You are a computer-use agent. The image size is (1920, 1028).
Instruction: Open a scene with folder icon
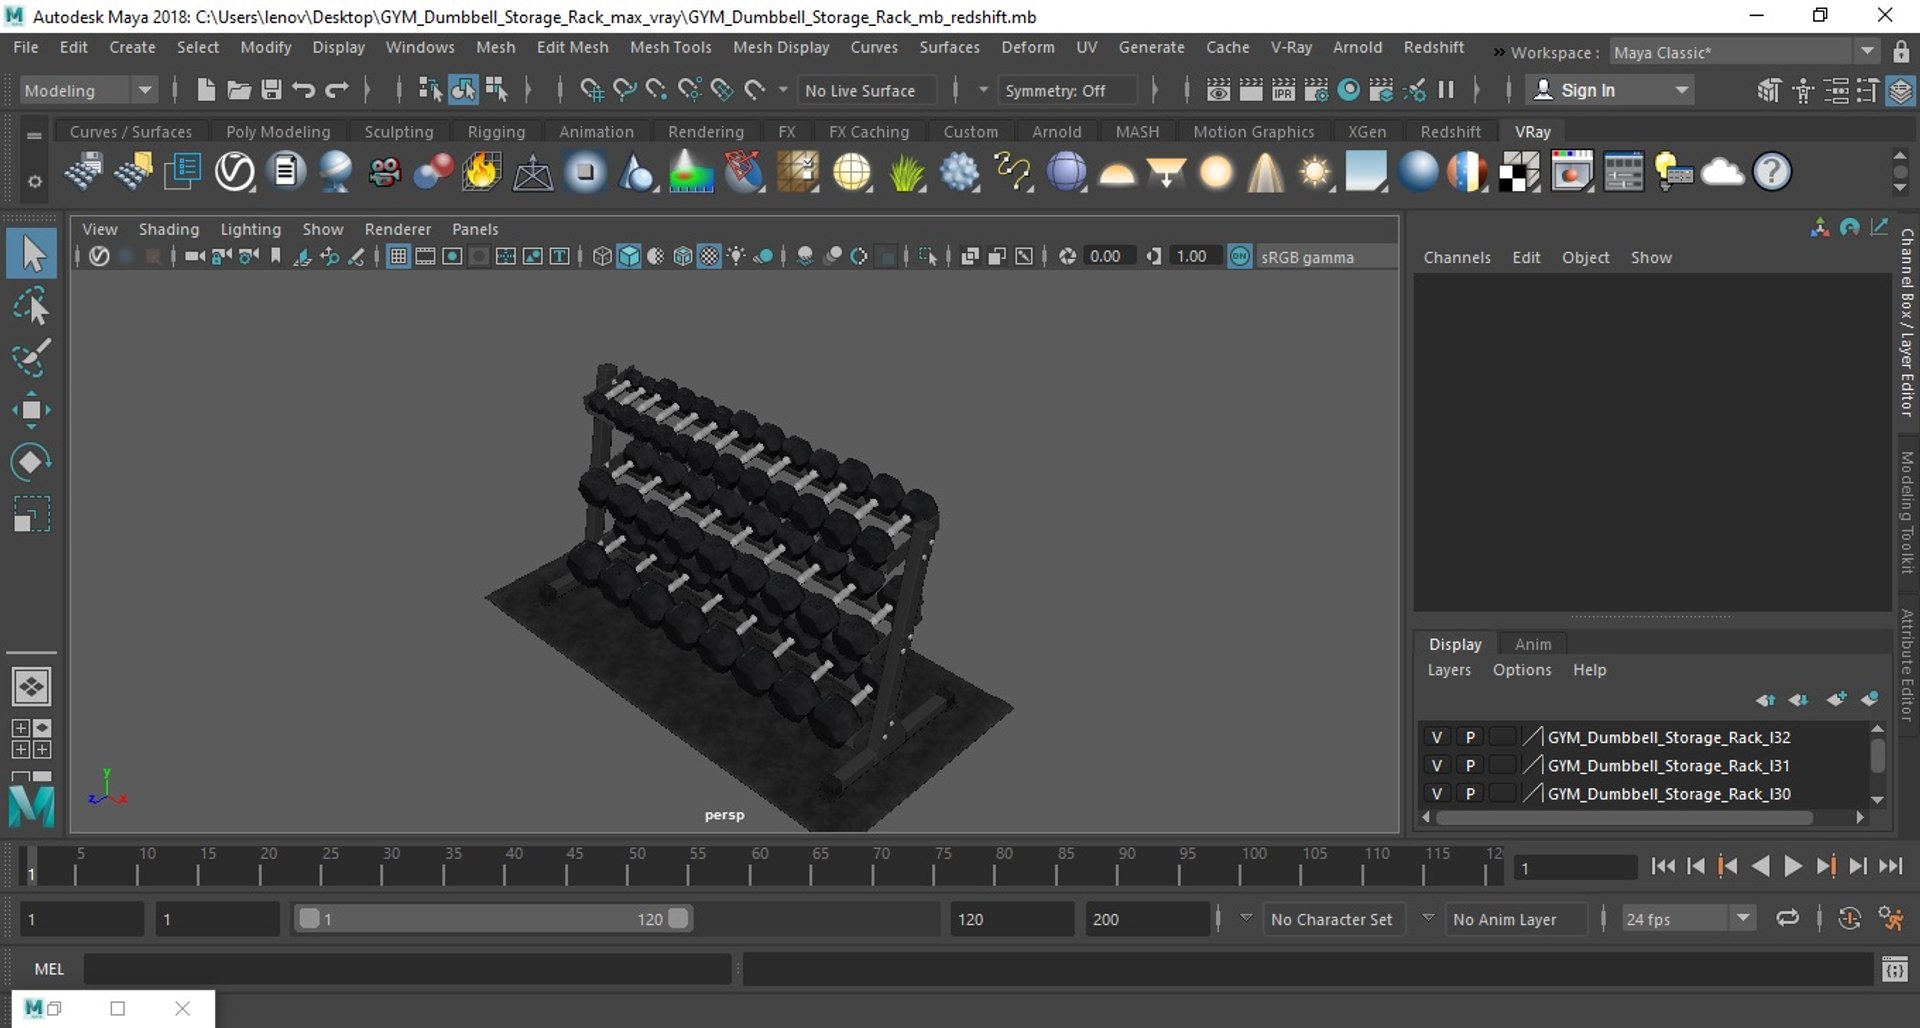(238, 90)
